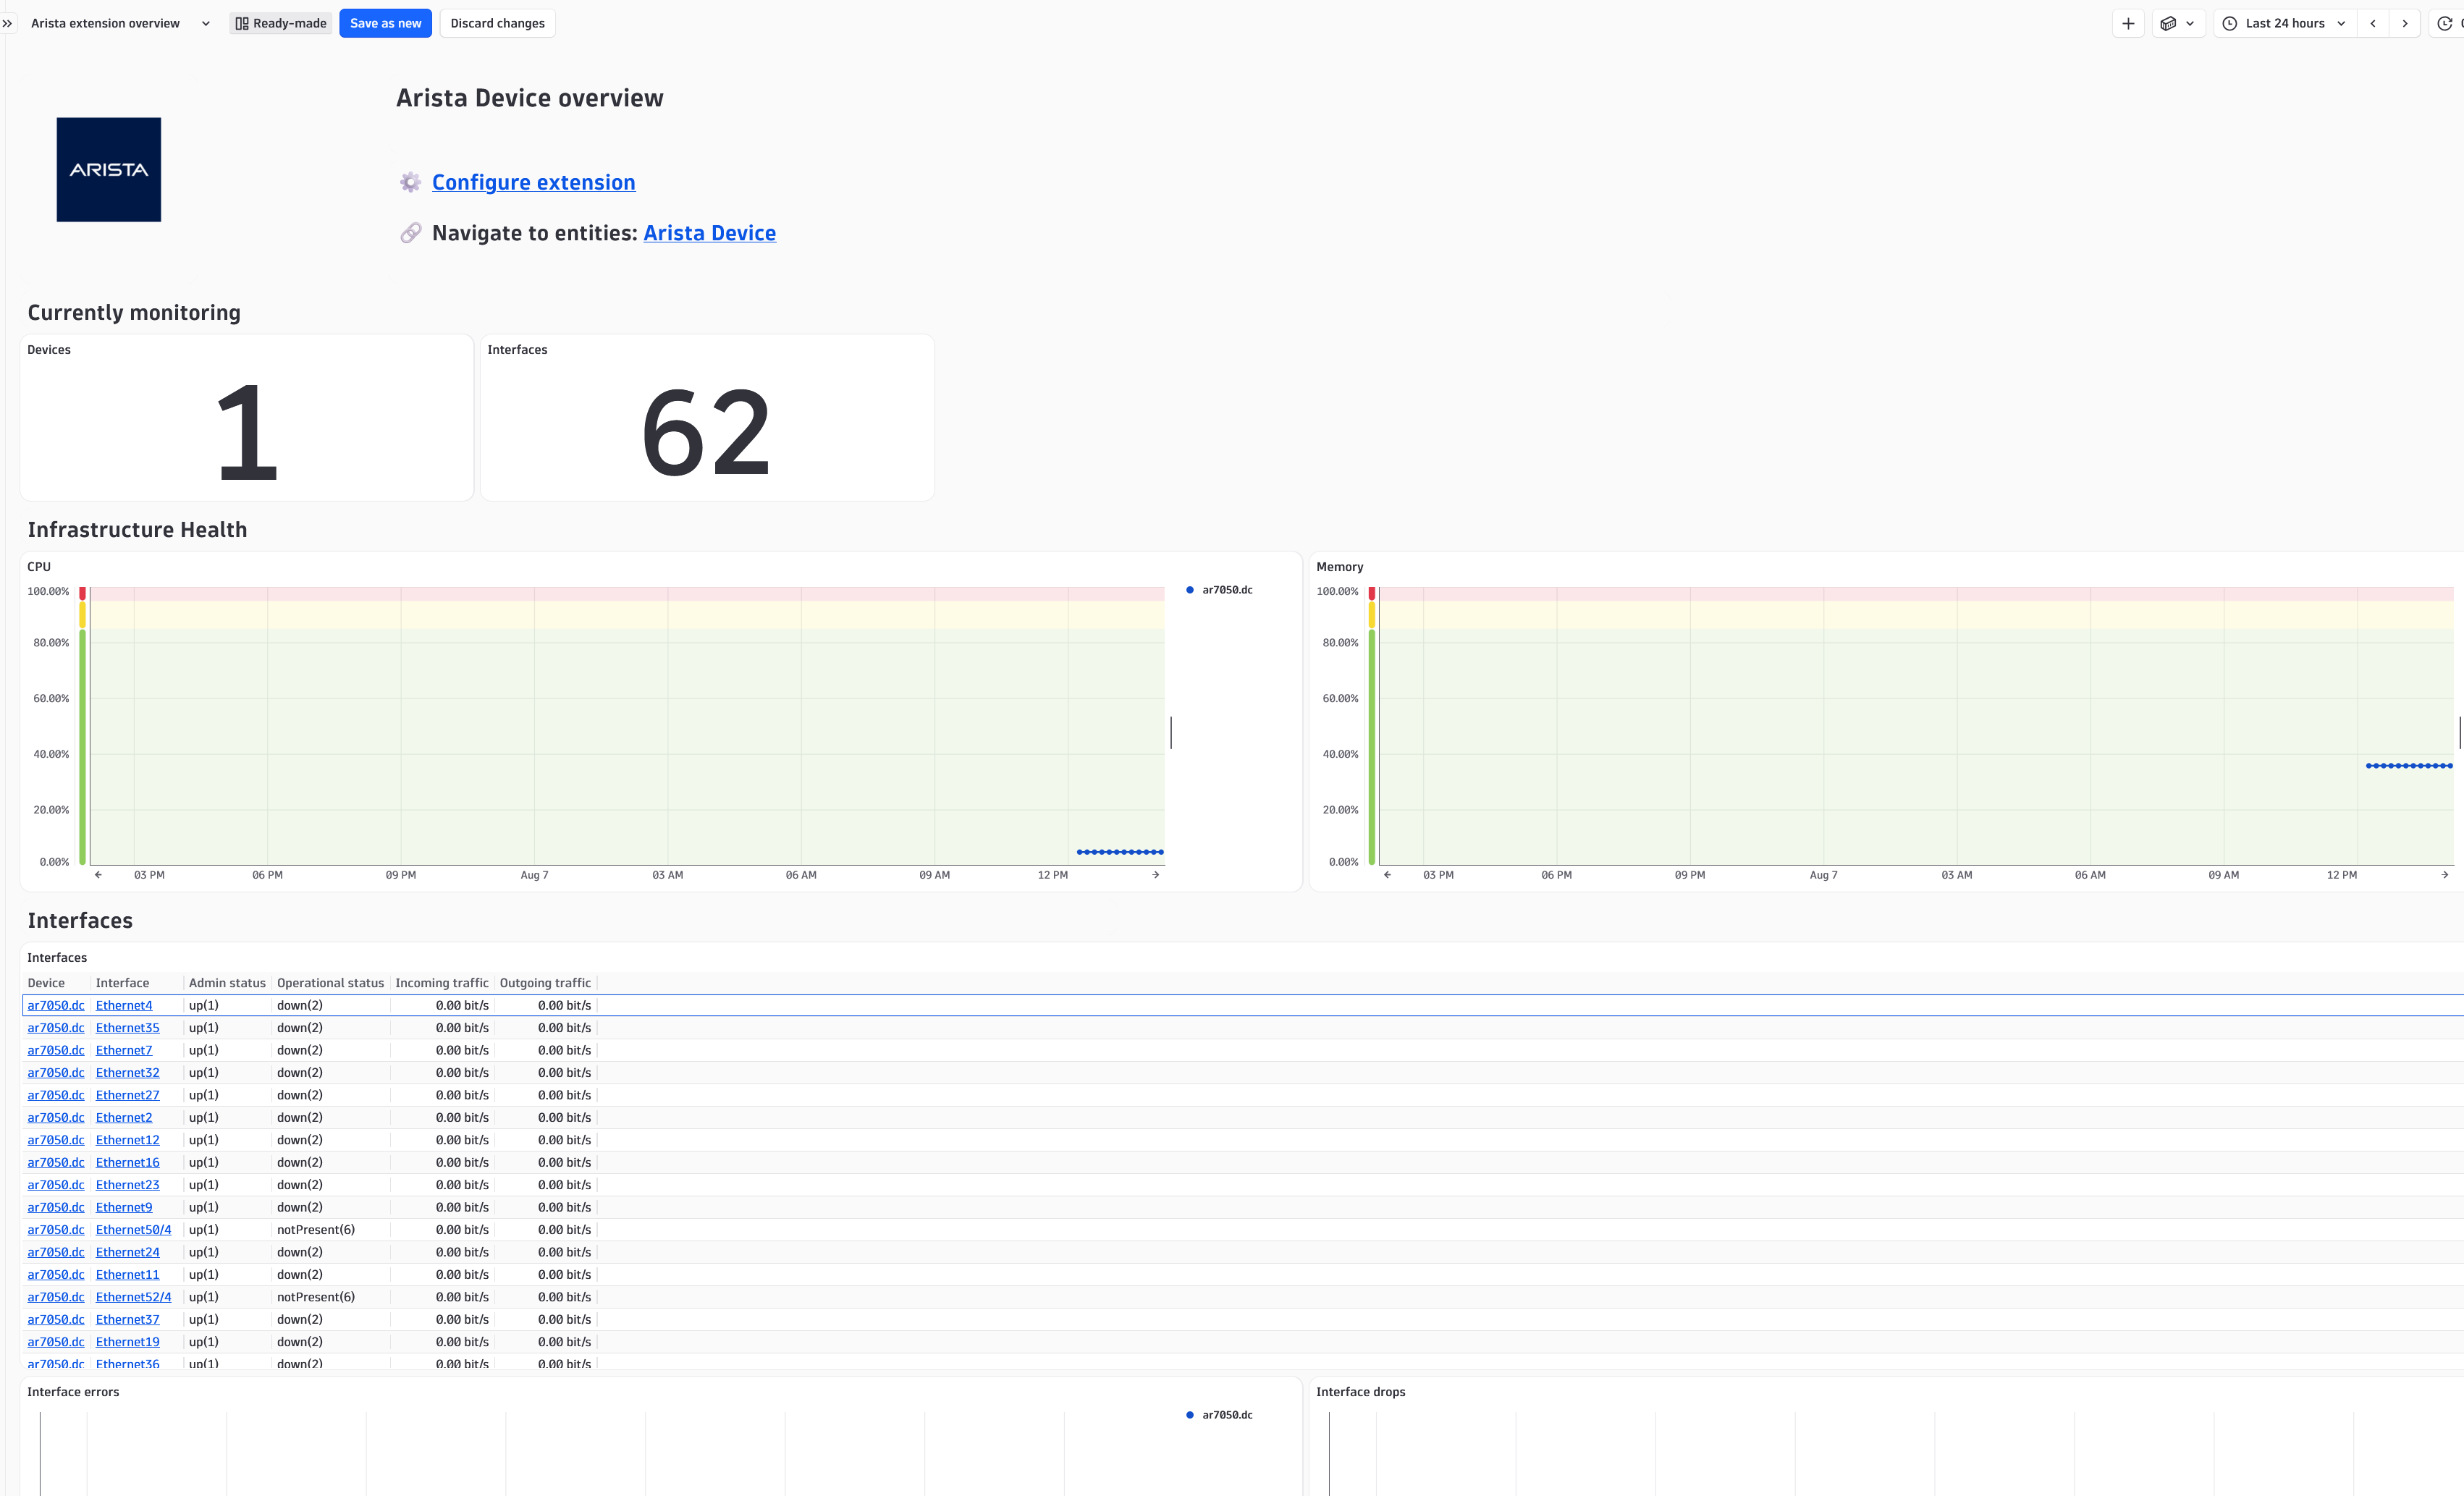2464x1496 pixels.
Task: Open the Ethernet37 interface link
Action: coord(127,1320)
